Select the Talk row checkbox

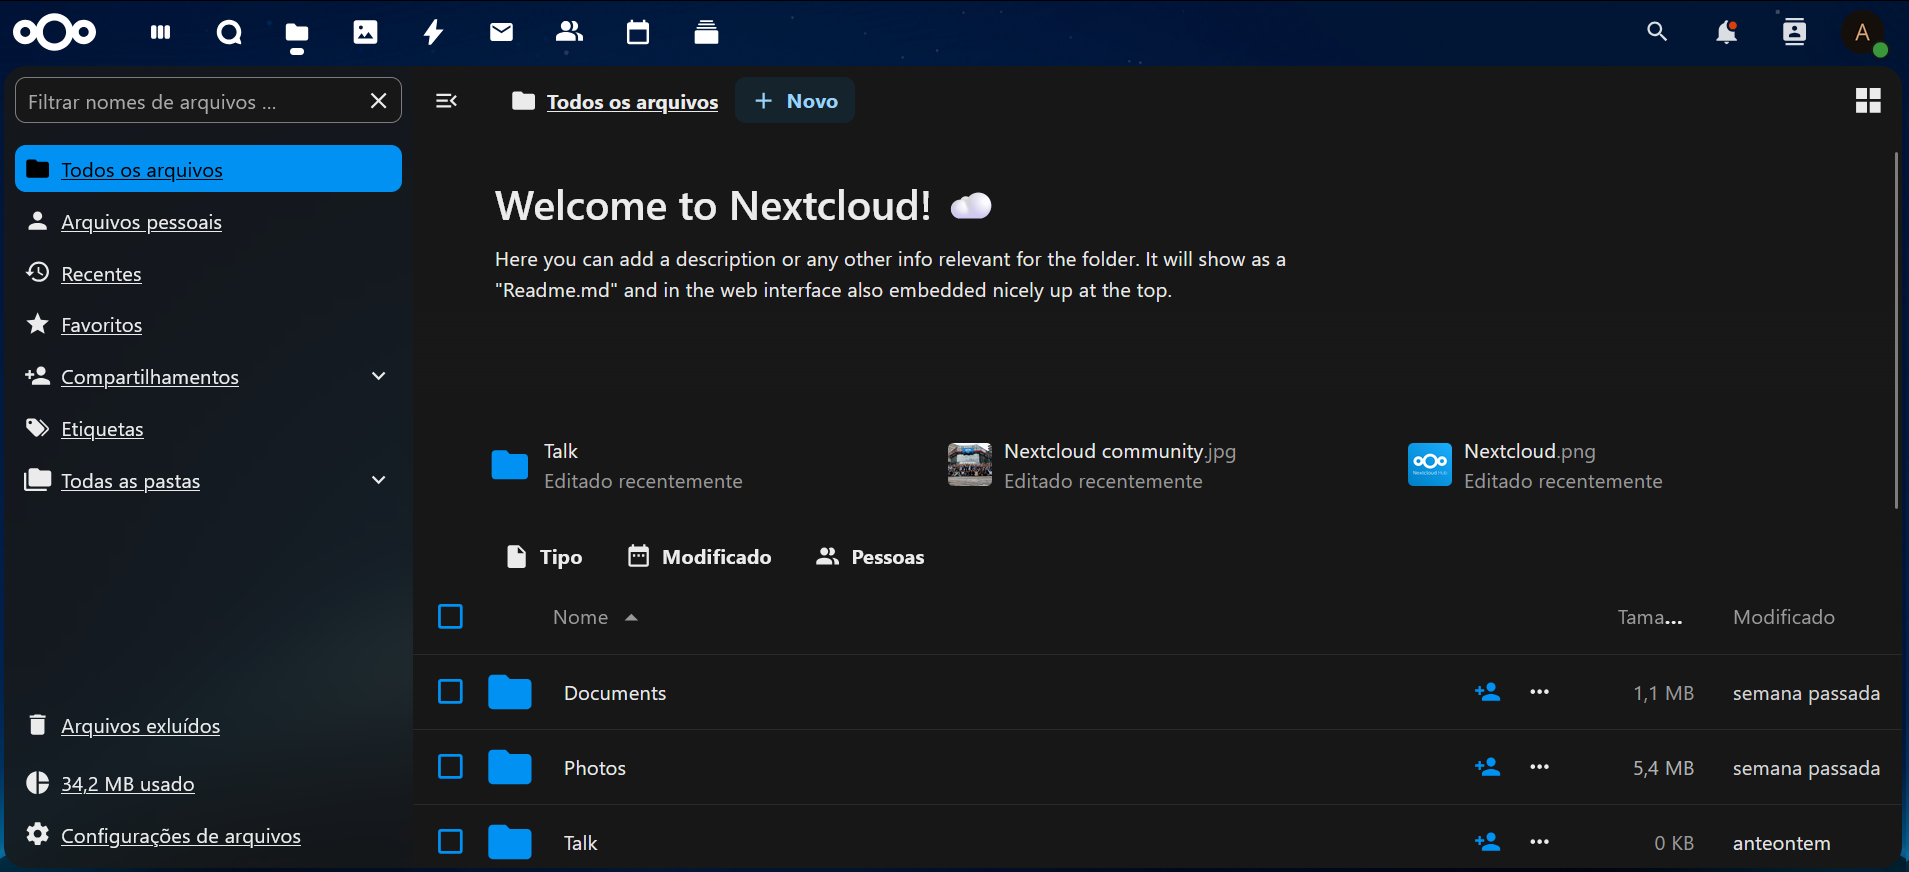pyautogui.click(x=451, y=842)
